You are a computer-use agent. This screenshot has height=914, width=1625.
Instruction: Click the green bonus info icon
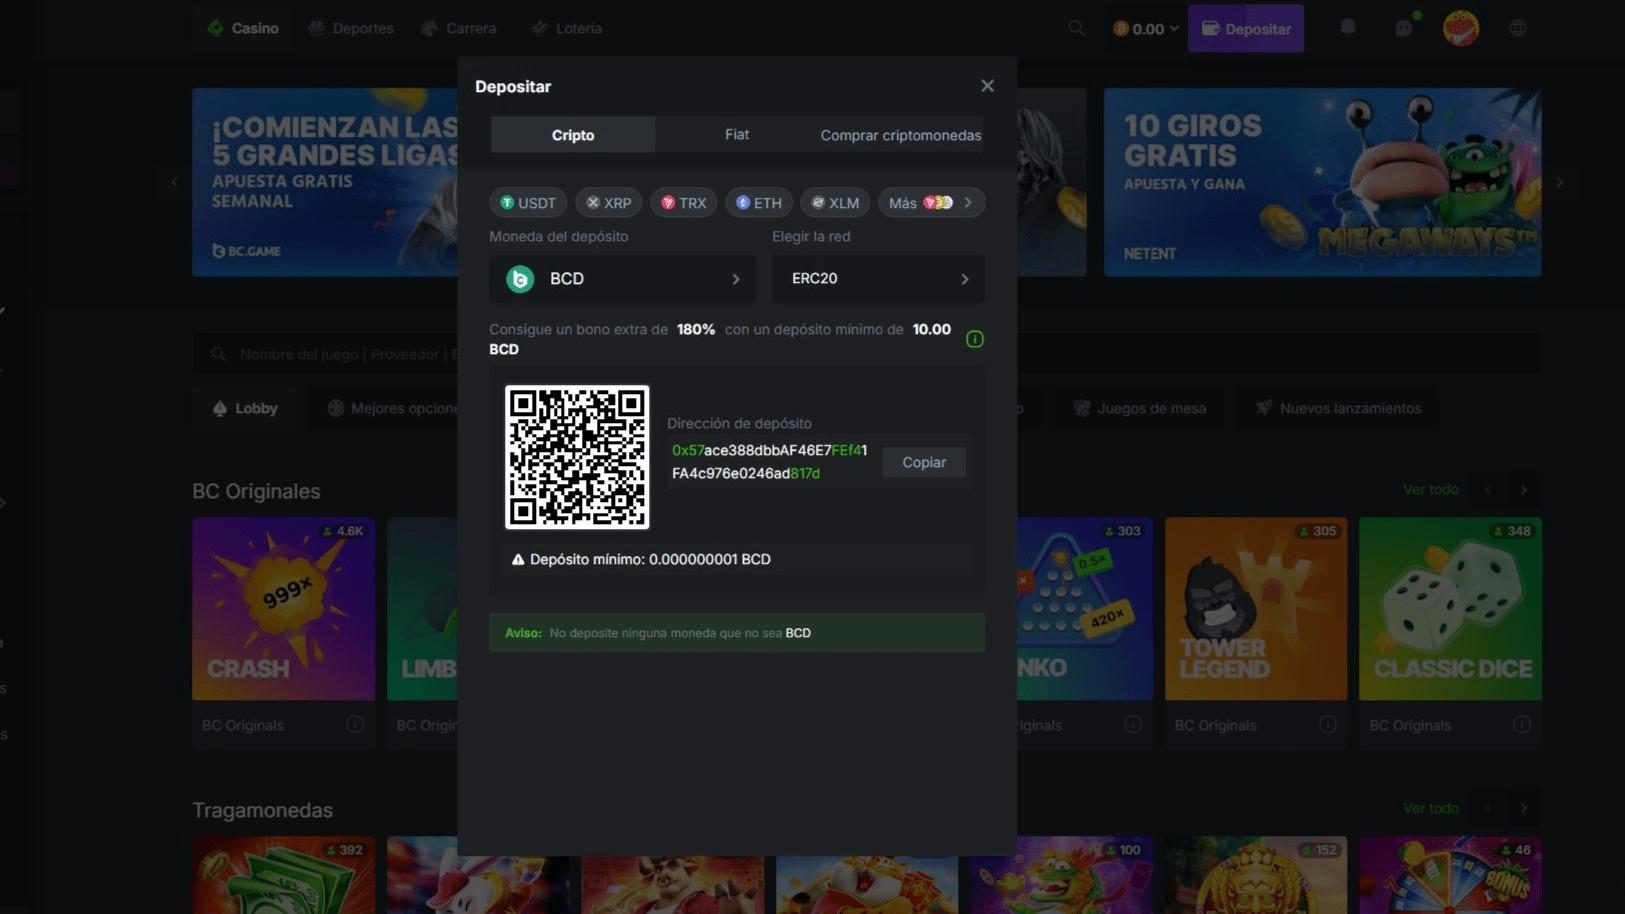(x=975, y=339)
